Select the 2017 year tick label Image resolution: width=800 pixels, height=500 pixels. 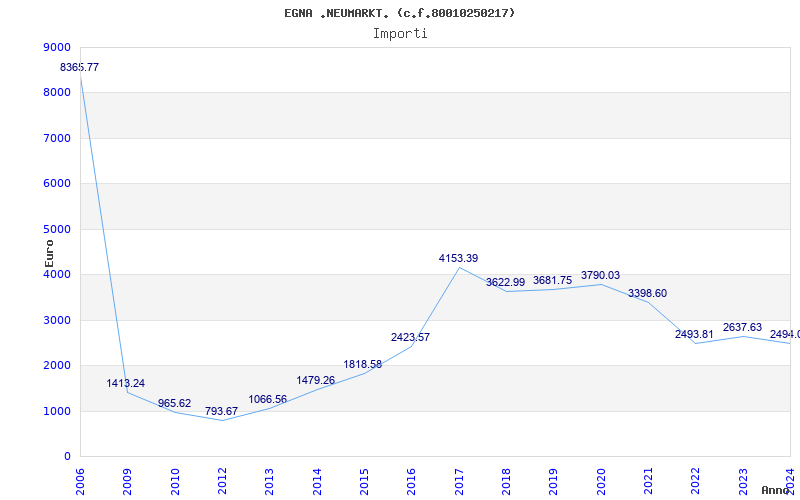point(459,476)
